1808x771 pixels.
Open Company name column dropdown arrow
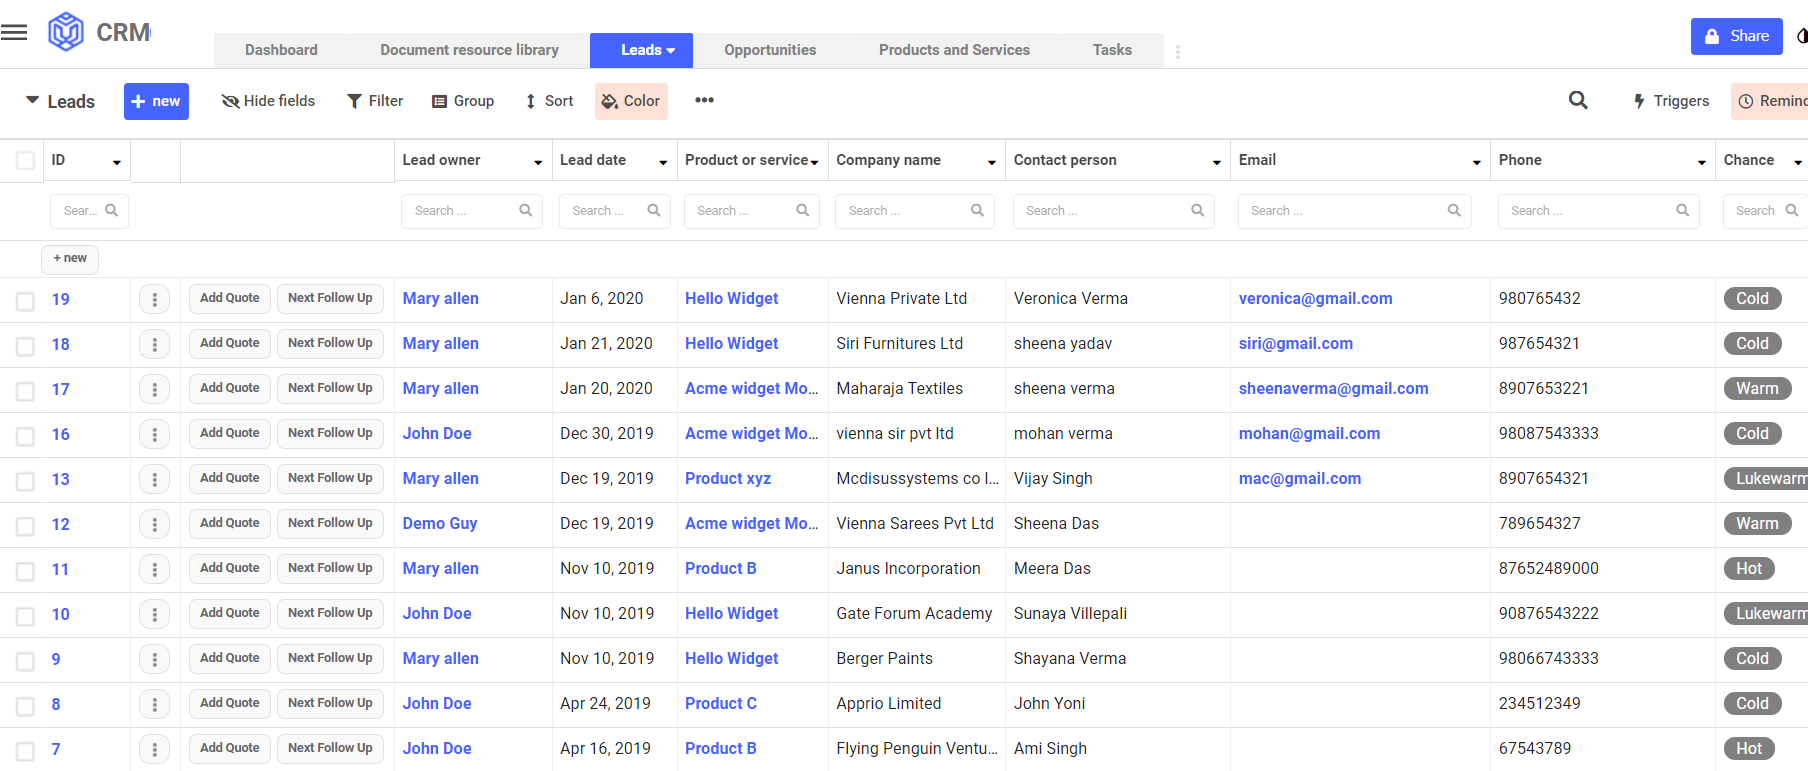(992, 162)
